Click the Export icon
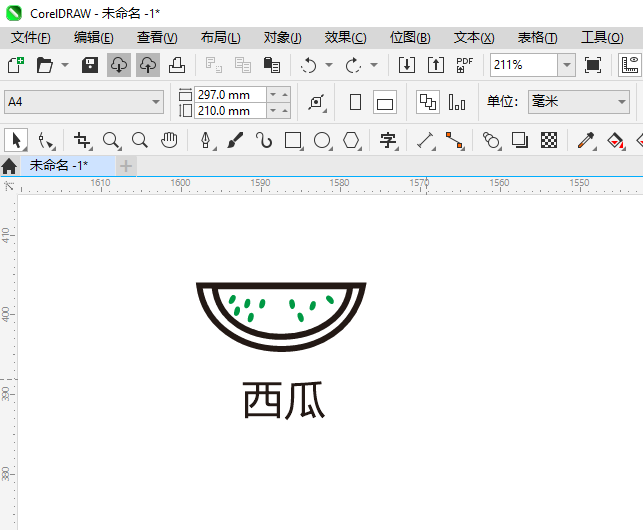This screenshot has width=643, height=530. (436, 65)
